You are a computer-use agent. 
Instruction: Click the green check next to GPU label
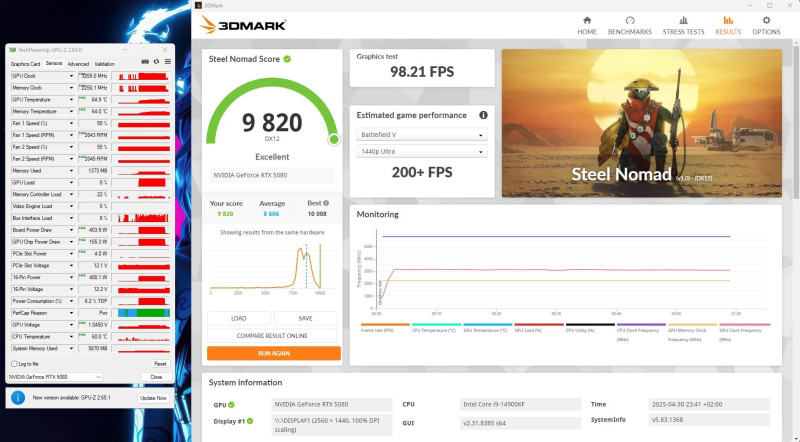(x=231, y=405)
